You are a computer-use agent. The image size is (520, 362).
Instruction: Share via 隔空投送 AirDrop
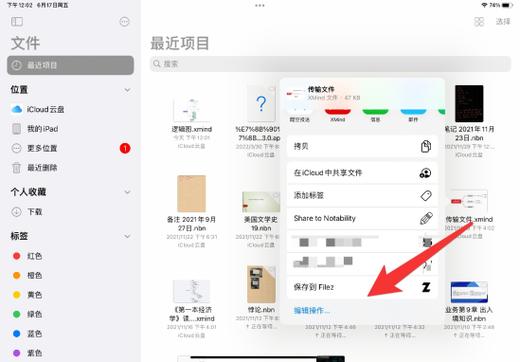[299, 115]
